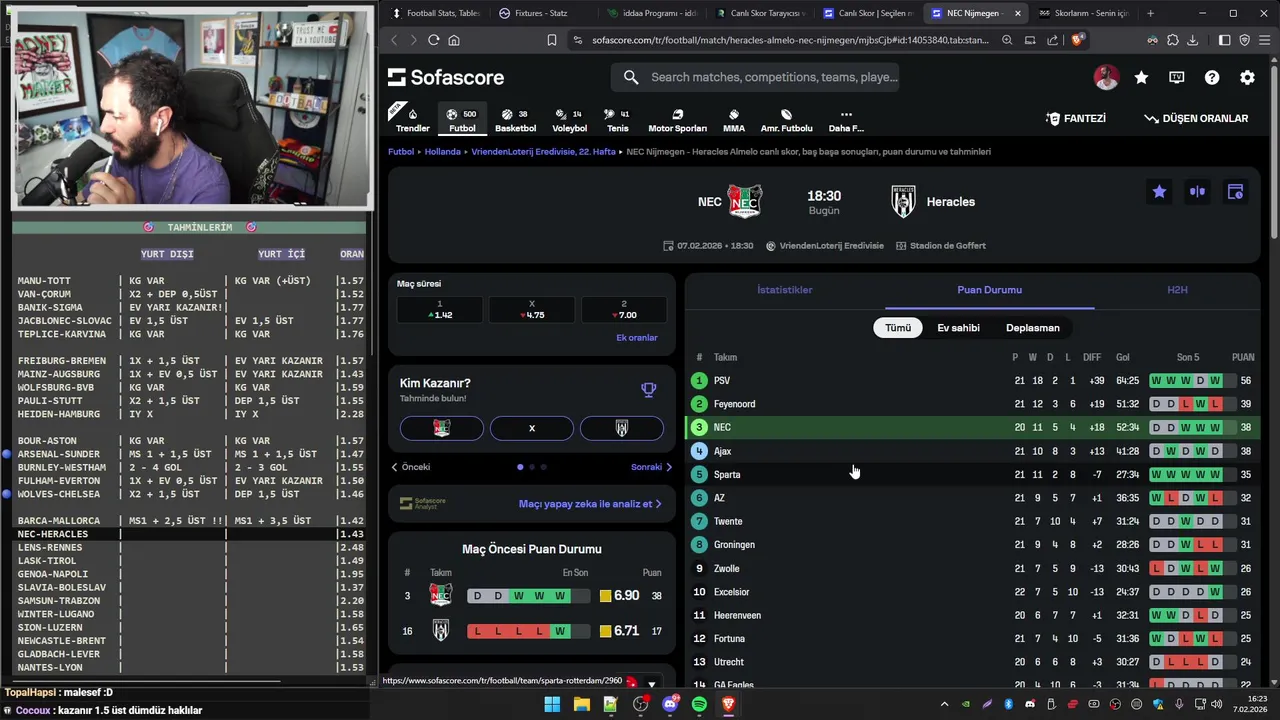Open Canlı Skor Tarayıcısı browser tab
Viewport: 1280px width, 720px height.
click(x=758, y=13)
